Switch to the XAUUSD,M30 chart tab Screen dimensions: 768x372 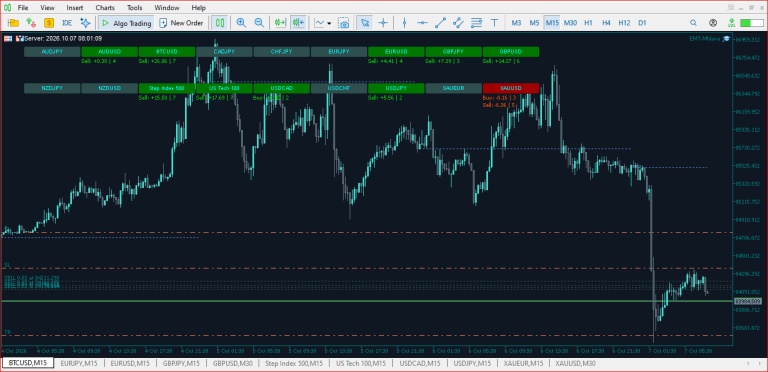coord(576,363)
